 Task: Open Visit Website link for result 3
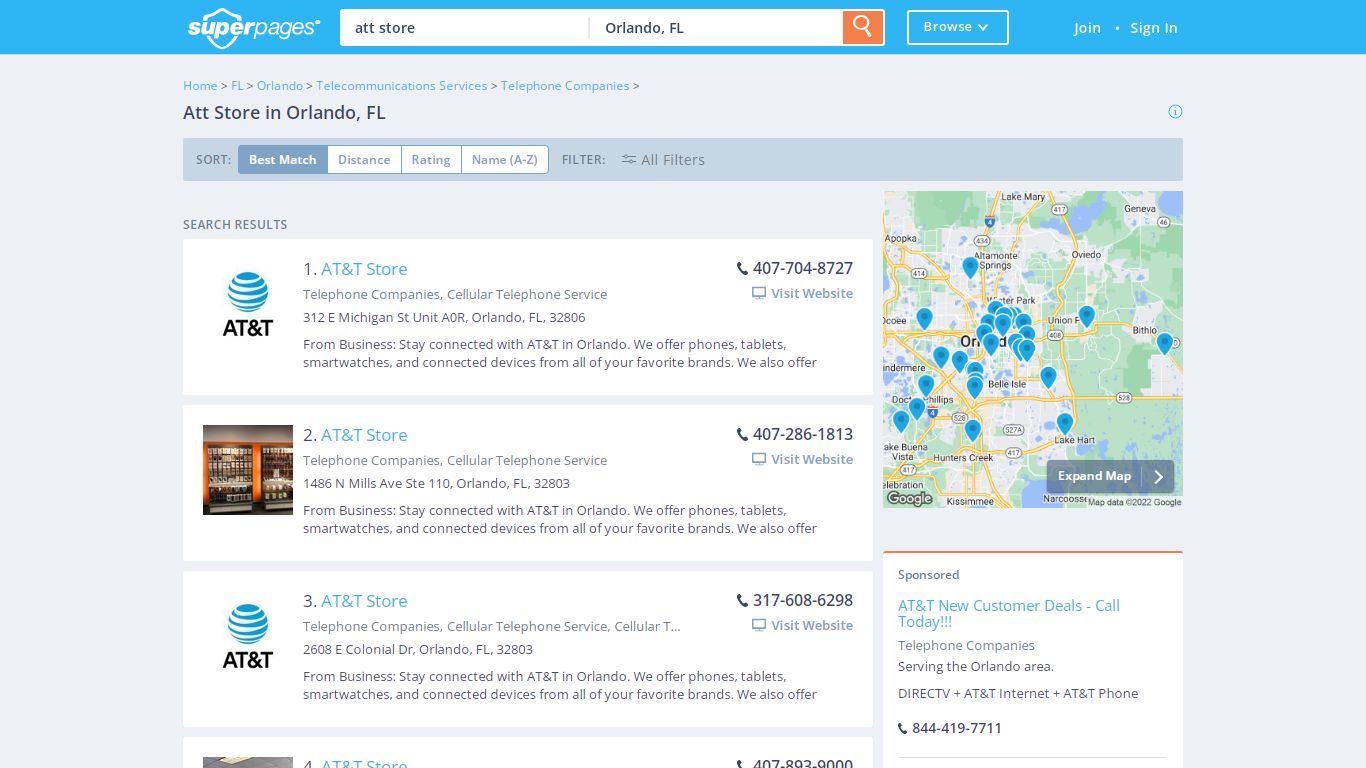[803, 626]
